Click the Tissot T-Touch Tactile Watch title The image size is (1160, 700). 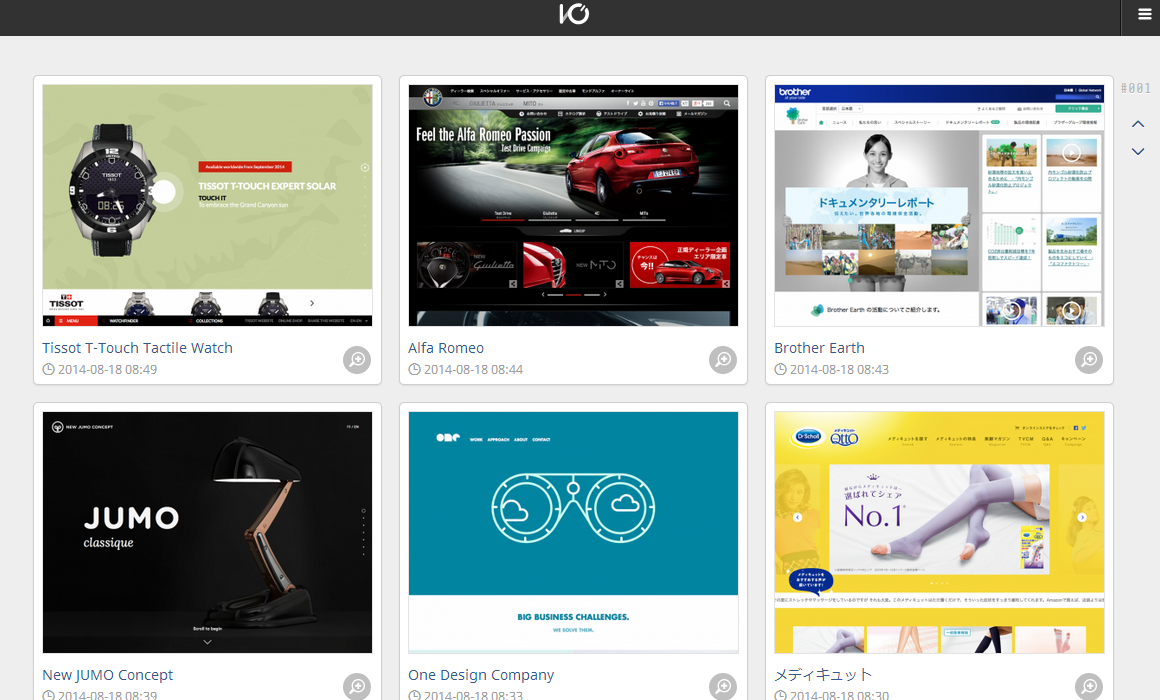pyautogui.click(x=138, y=348)
